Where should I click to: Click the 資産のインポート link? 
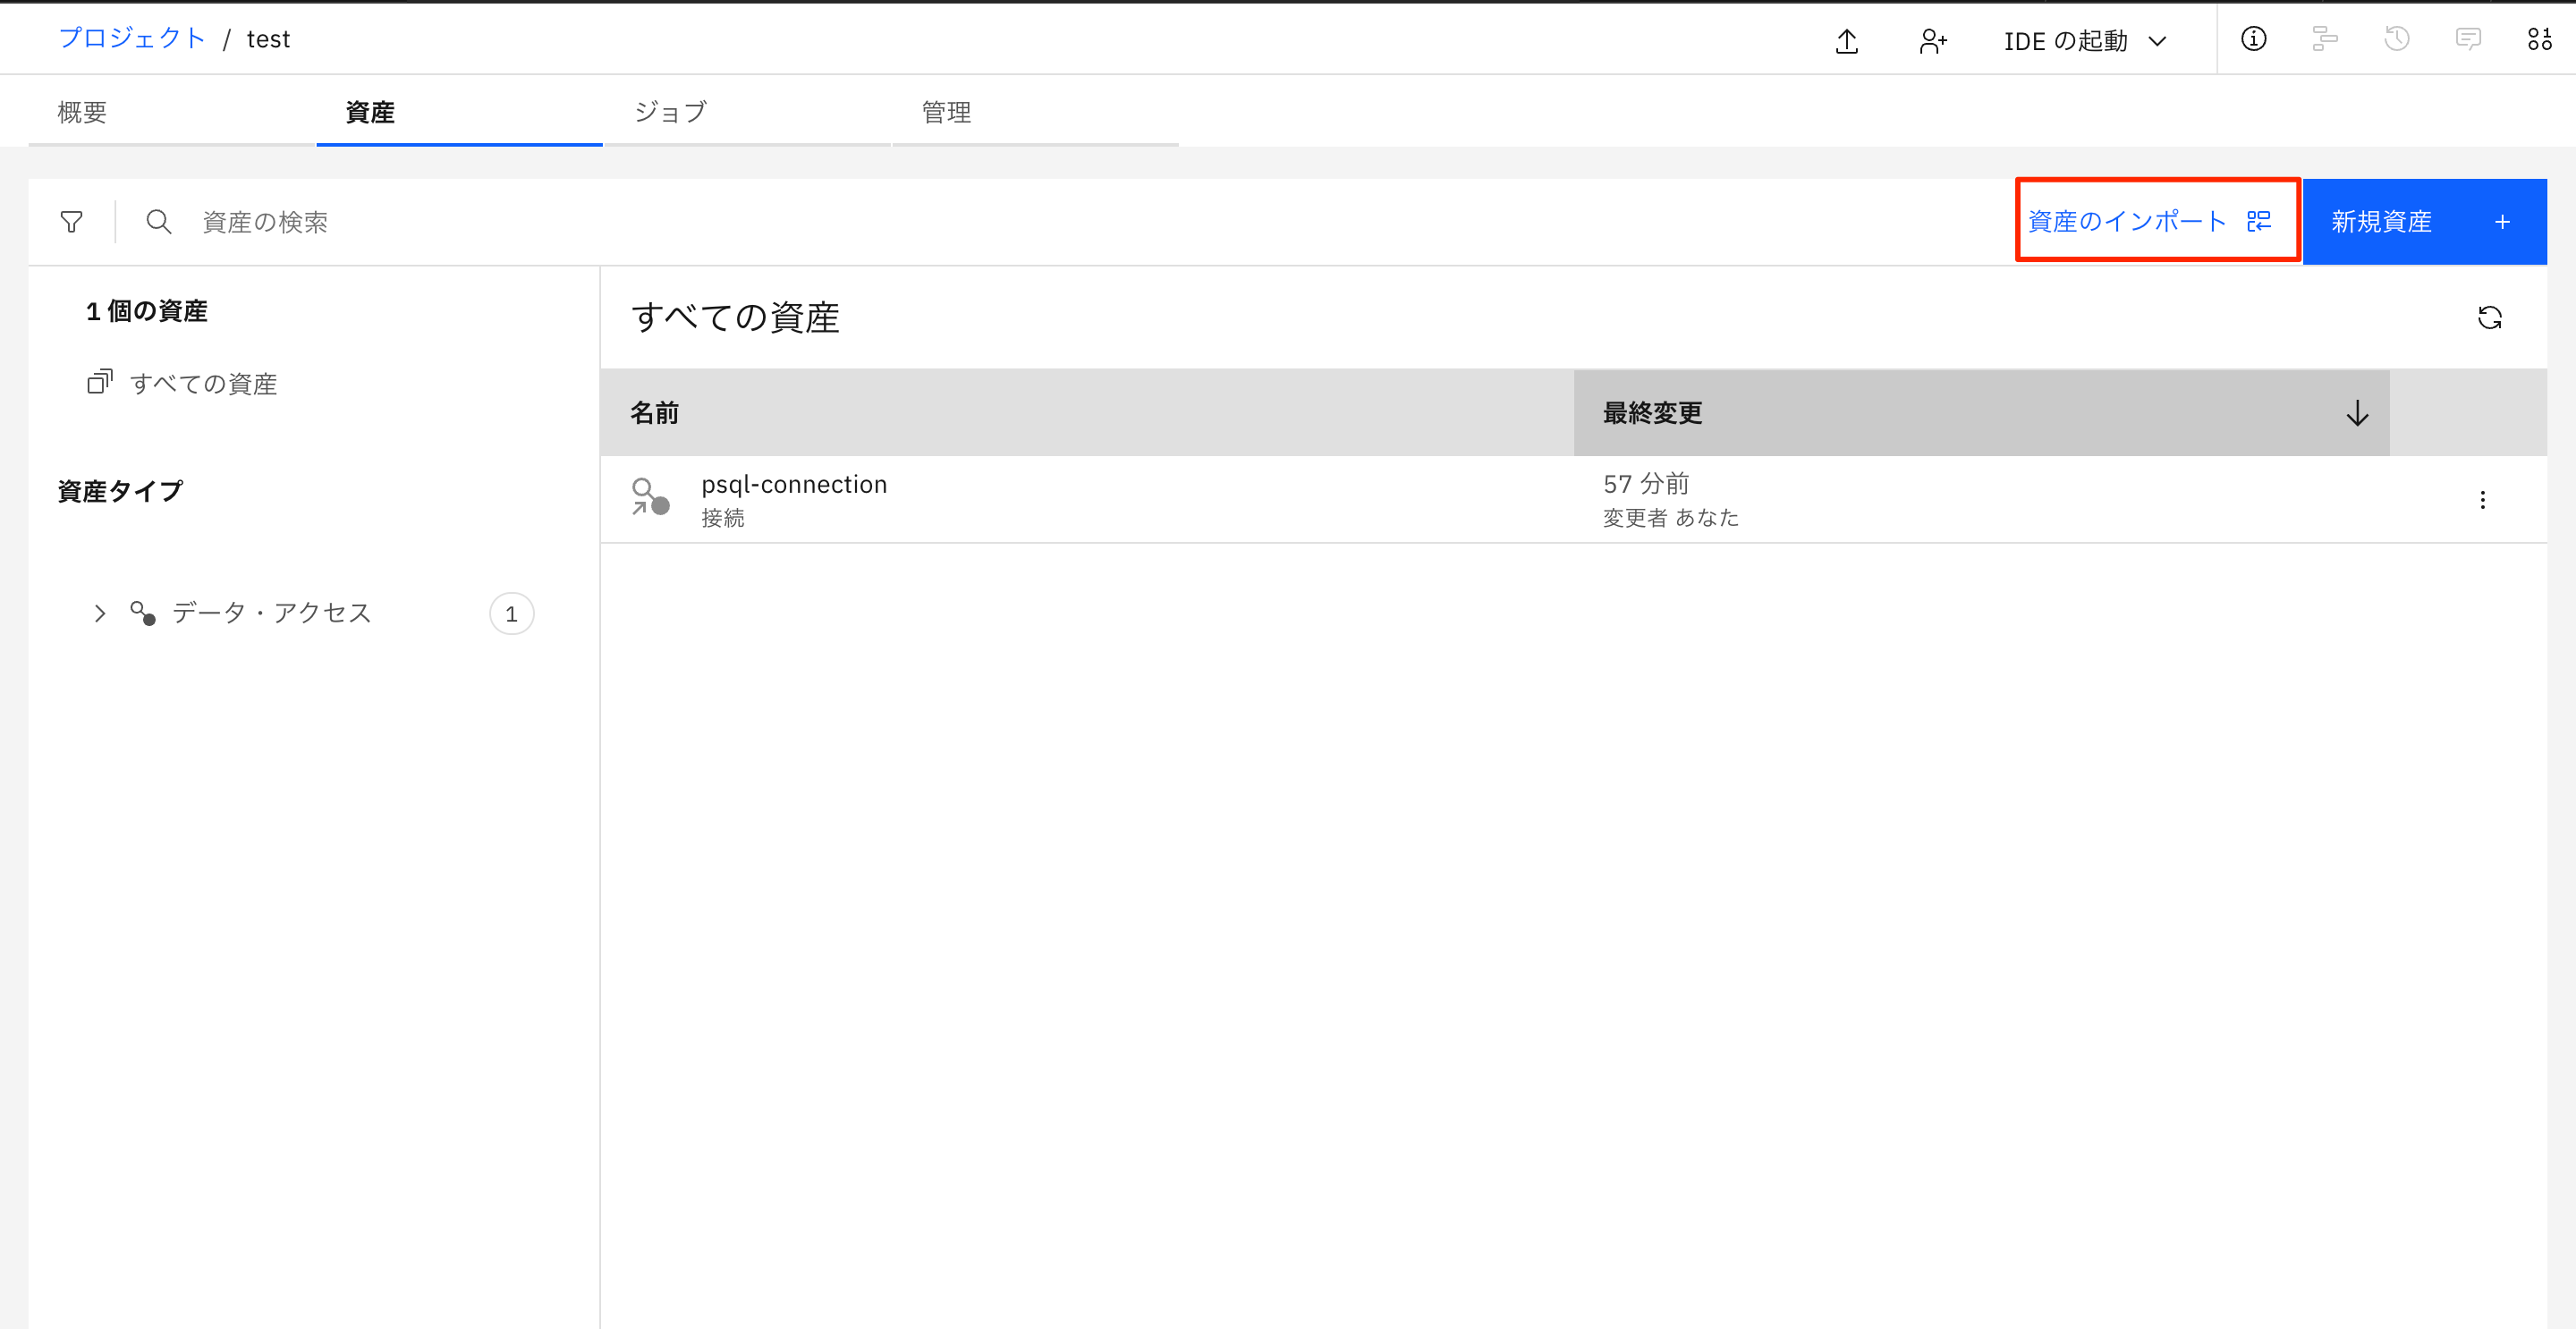coord(2127,221)
